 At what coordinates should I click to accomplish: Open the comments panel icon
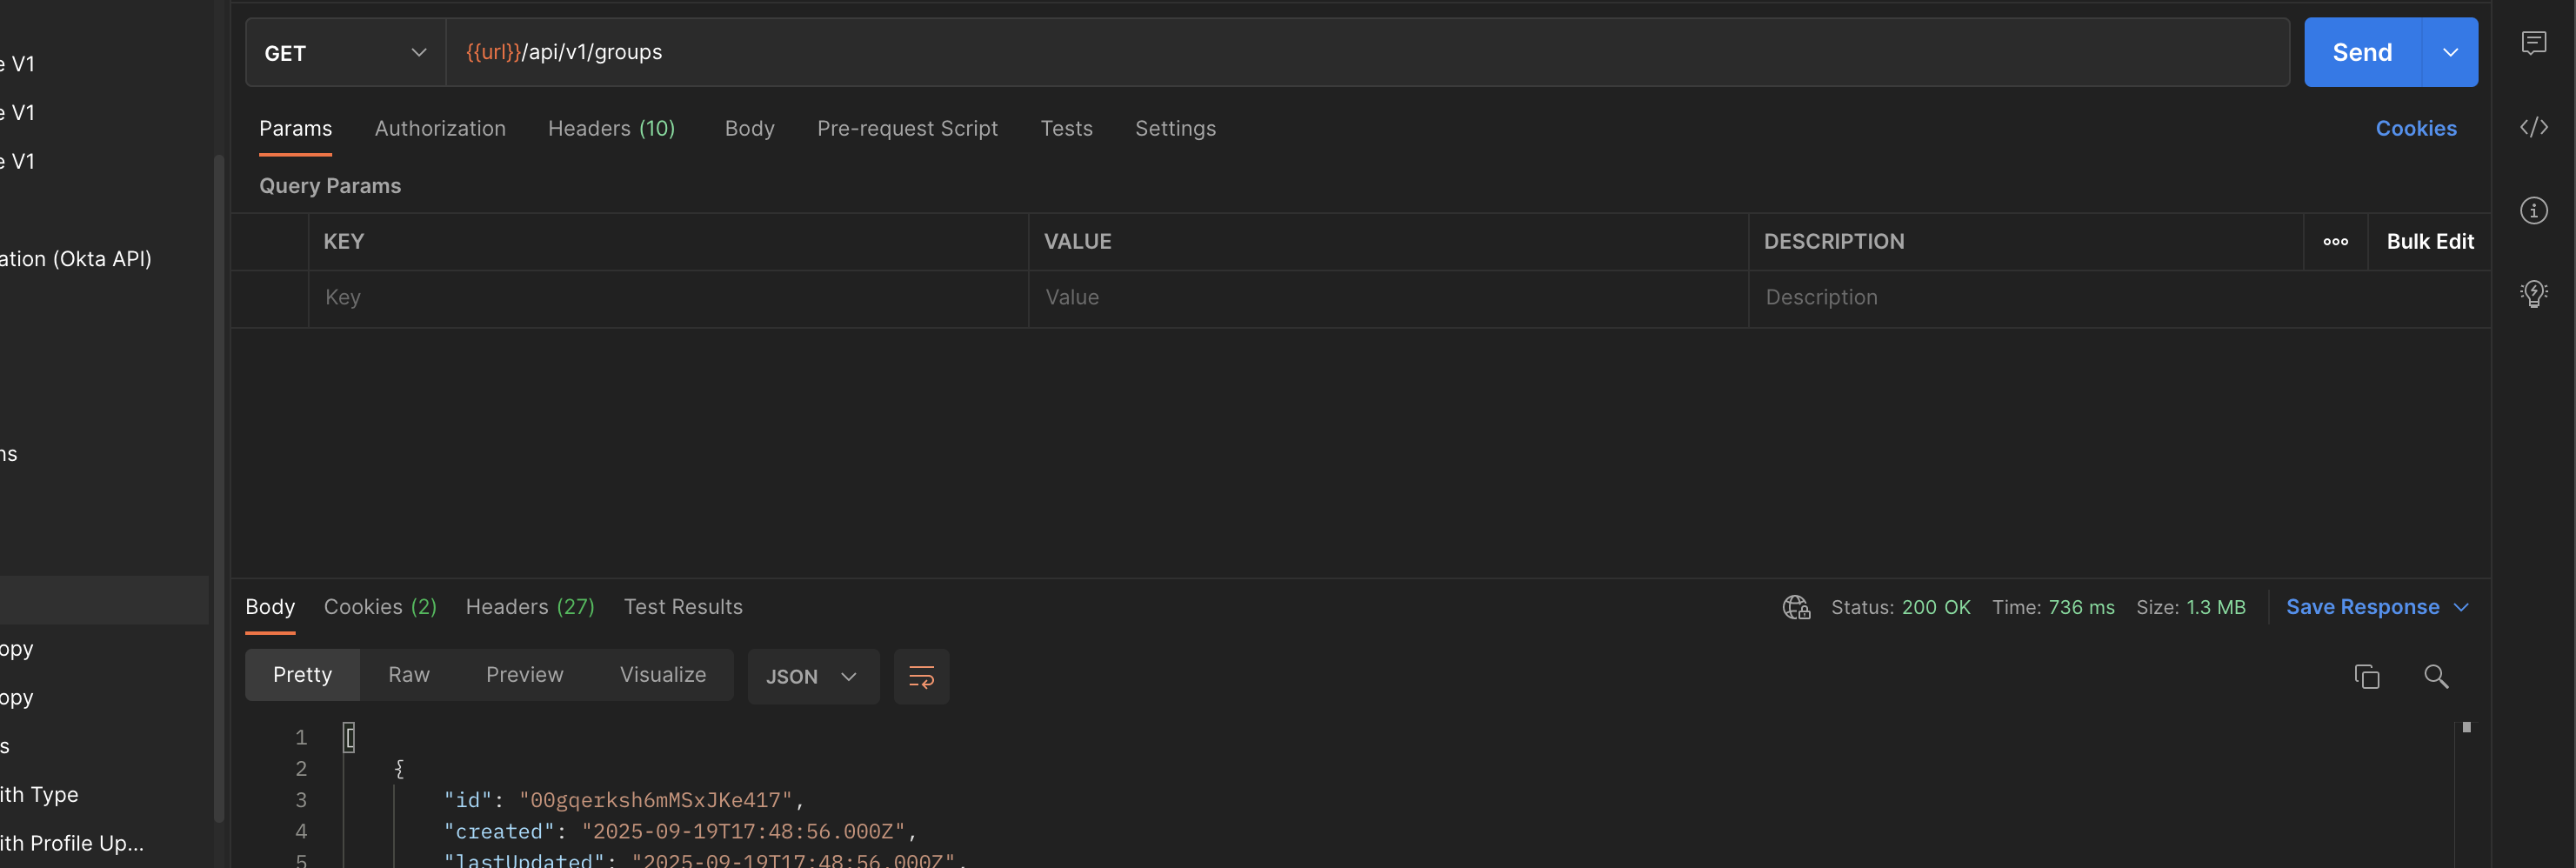(x=2533, y=43)
